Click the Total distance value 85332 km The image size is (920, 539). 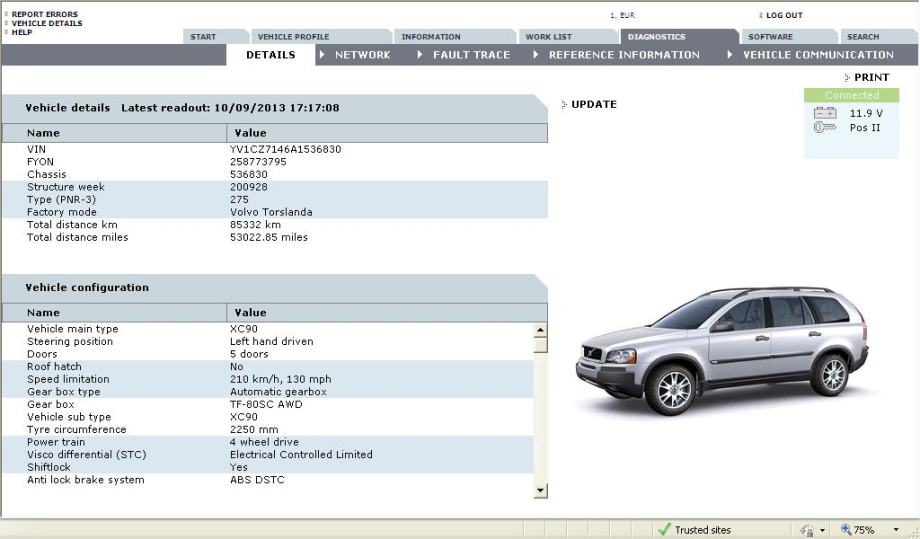[255, 225]
